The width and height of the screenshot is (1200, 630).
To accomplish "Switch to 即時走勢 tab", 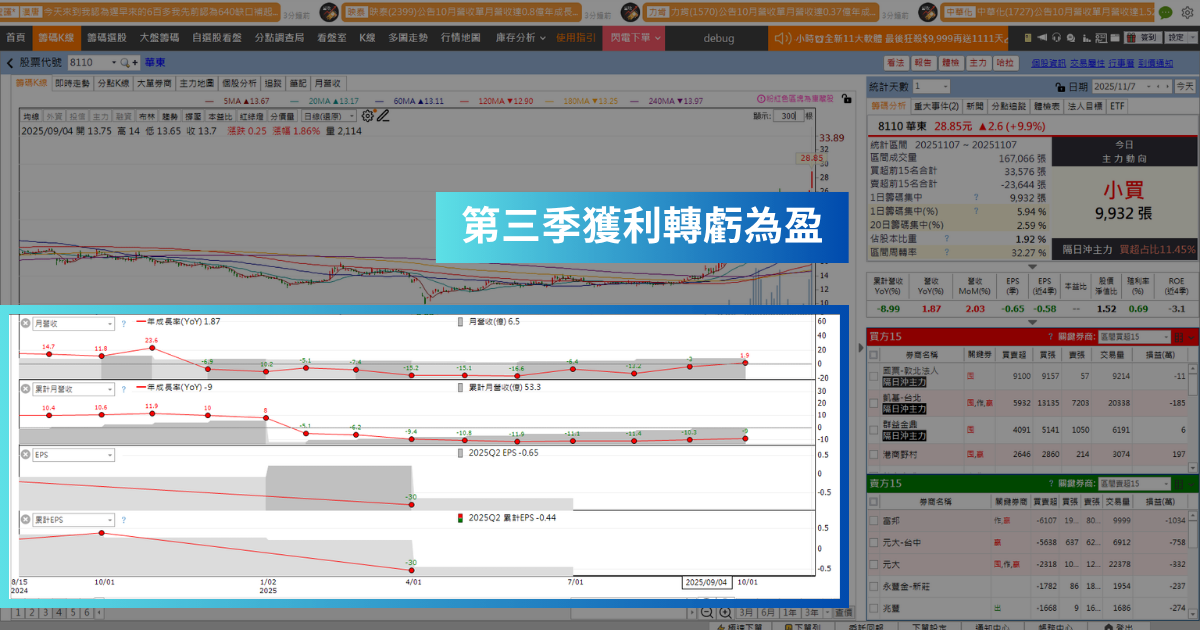I will tap(72, 84).
